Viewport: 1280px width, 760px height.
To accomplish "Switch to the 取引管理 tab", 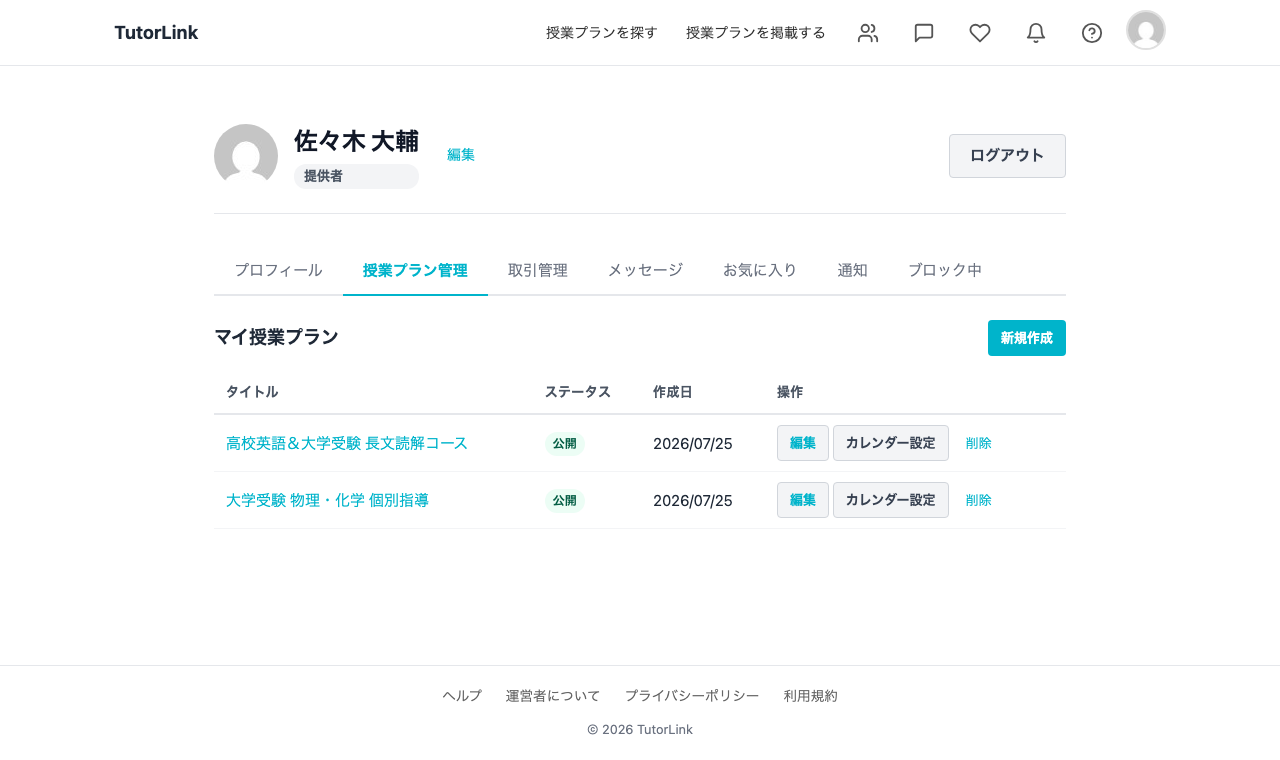I will pos(538,270).
